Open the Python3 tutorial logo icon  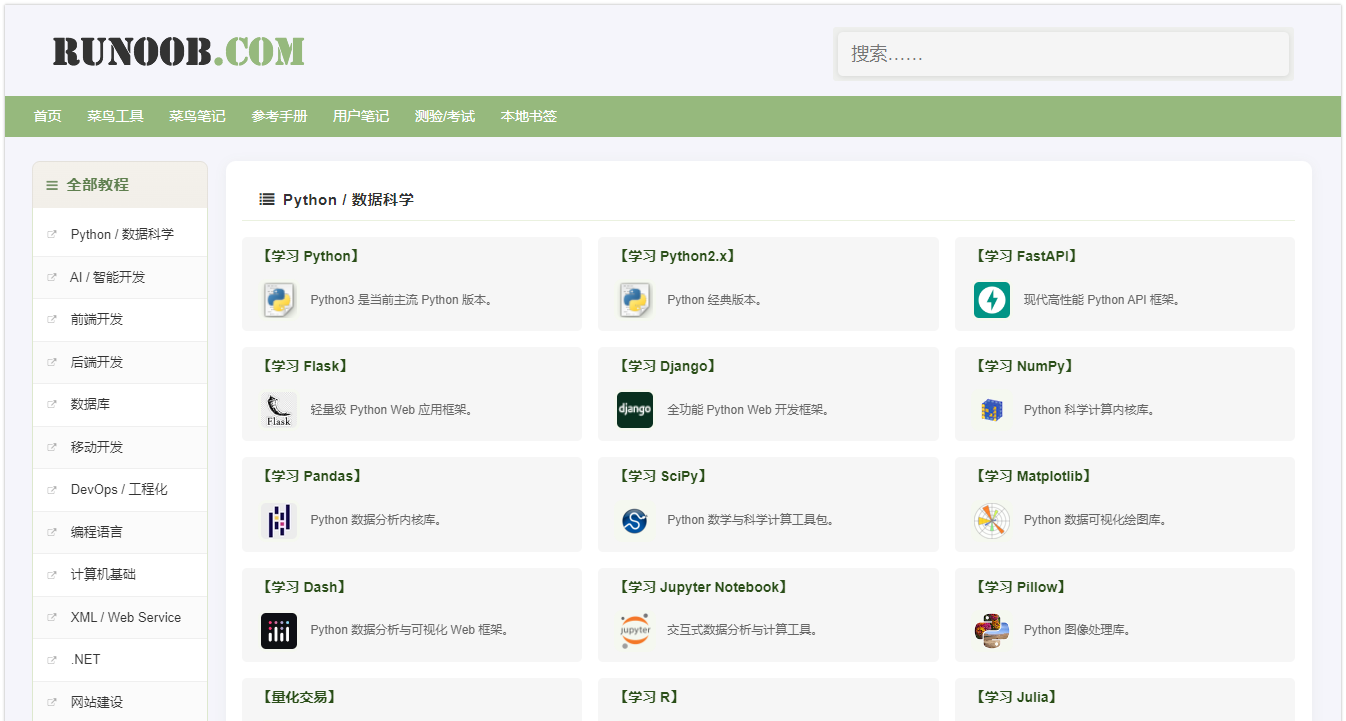pyautogui.click(x=279, y=300)
